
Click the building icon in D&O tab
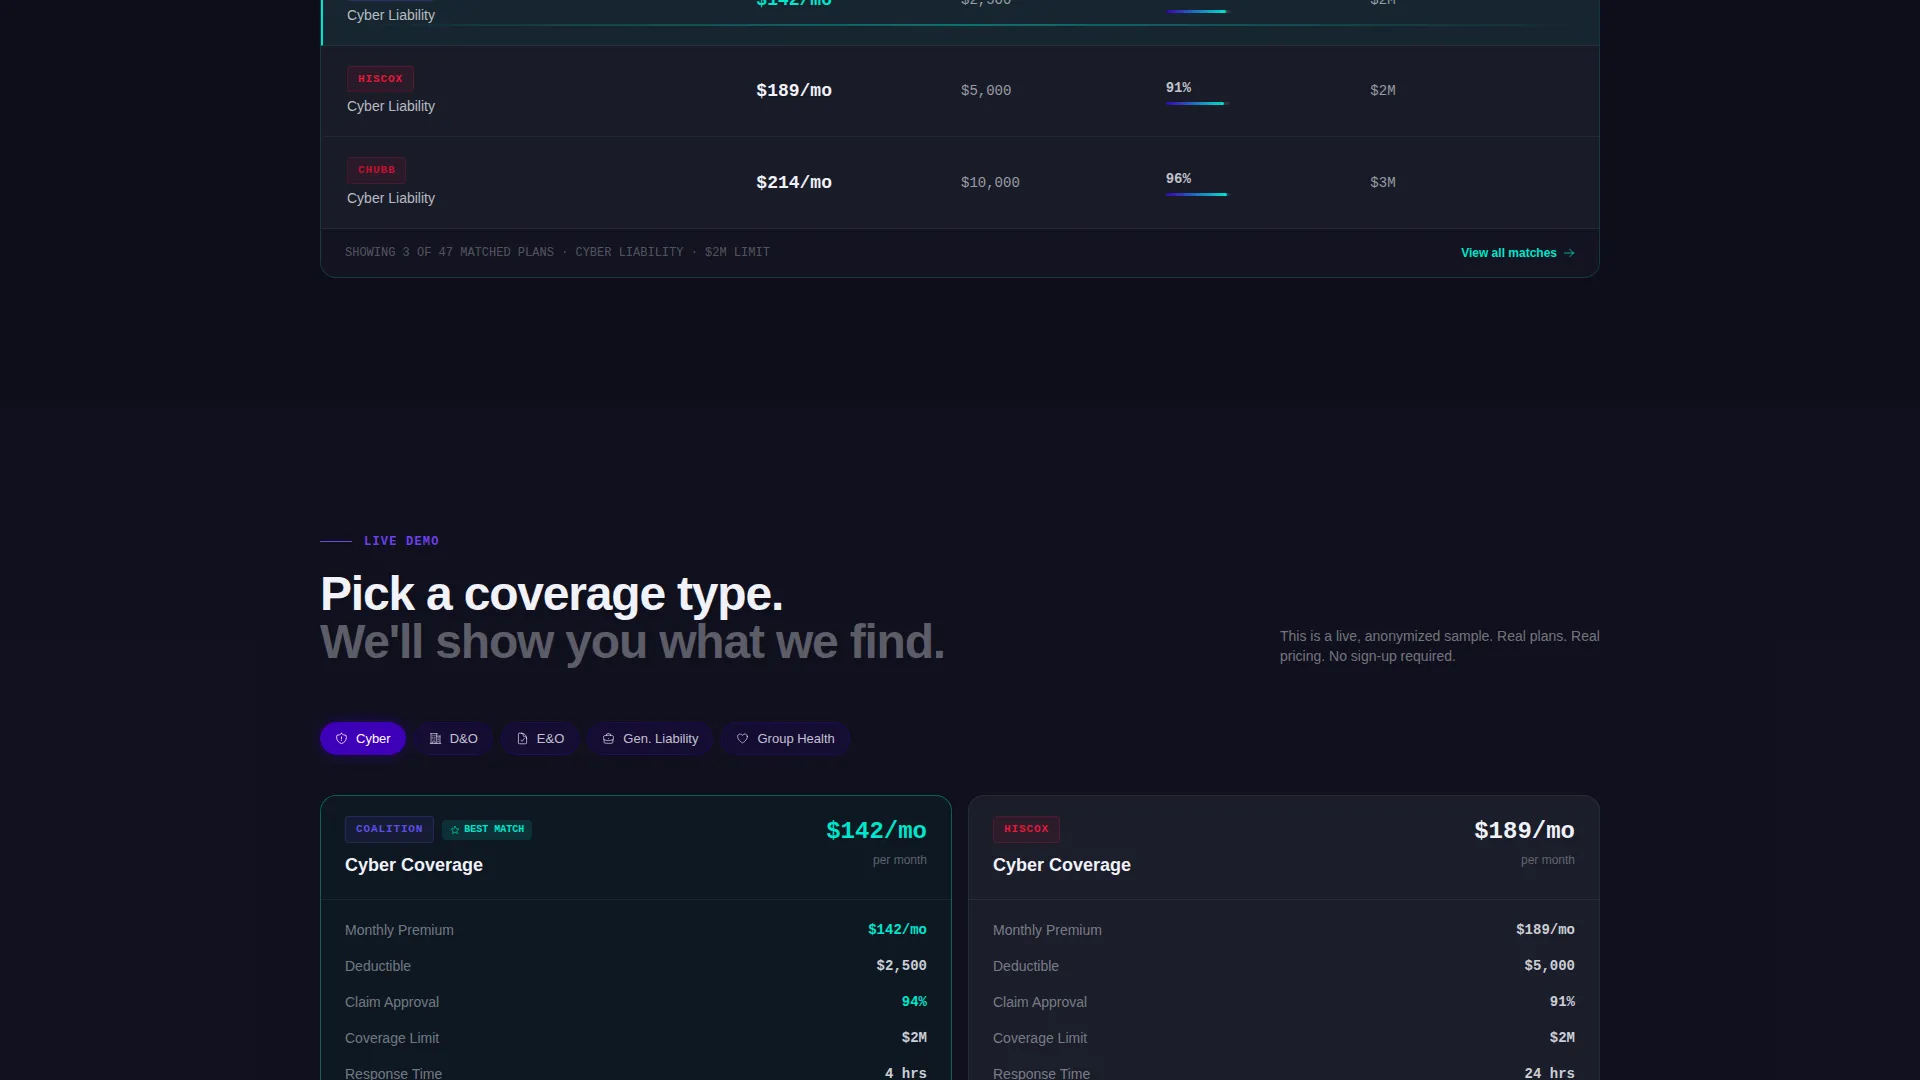click(435, 739)
